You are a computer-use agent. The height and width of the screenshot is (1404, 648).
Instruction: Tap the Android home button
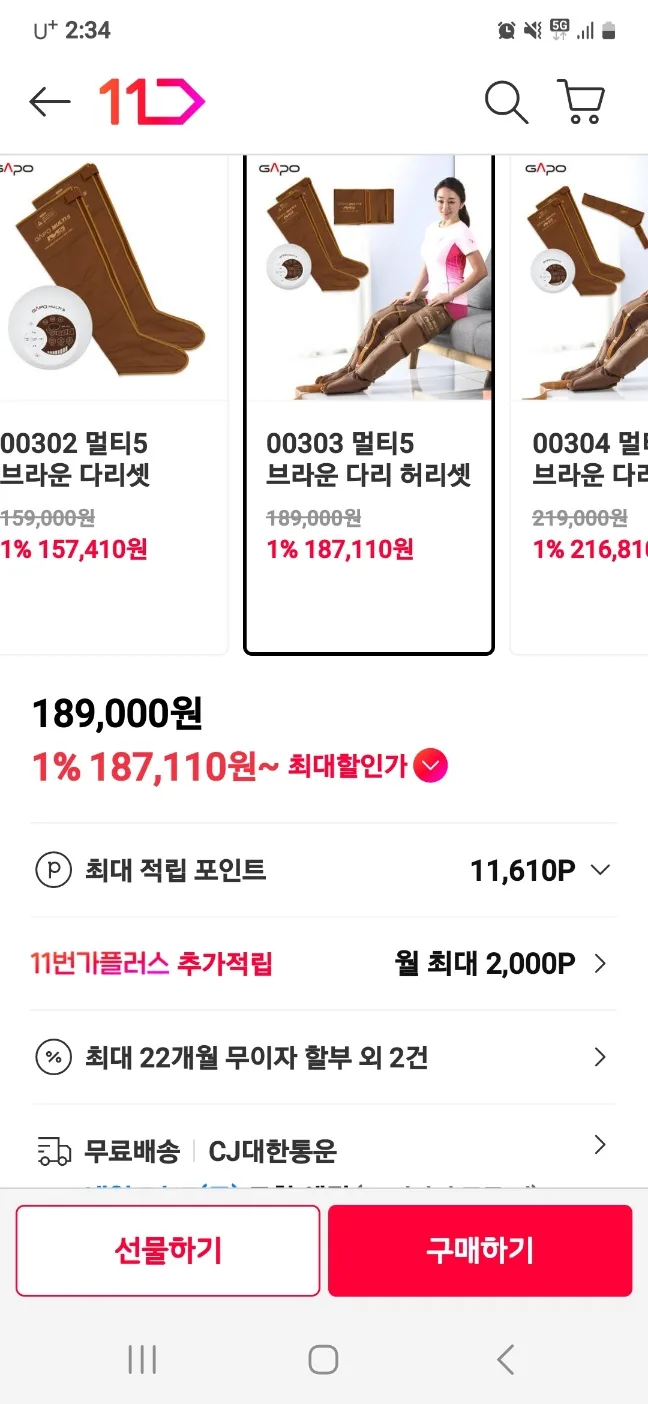coord(323,1359)
